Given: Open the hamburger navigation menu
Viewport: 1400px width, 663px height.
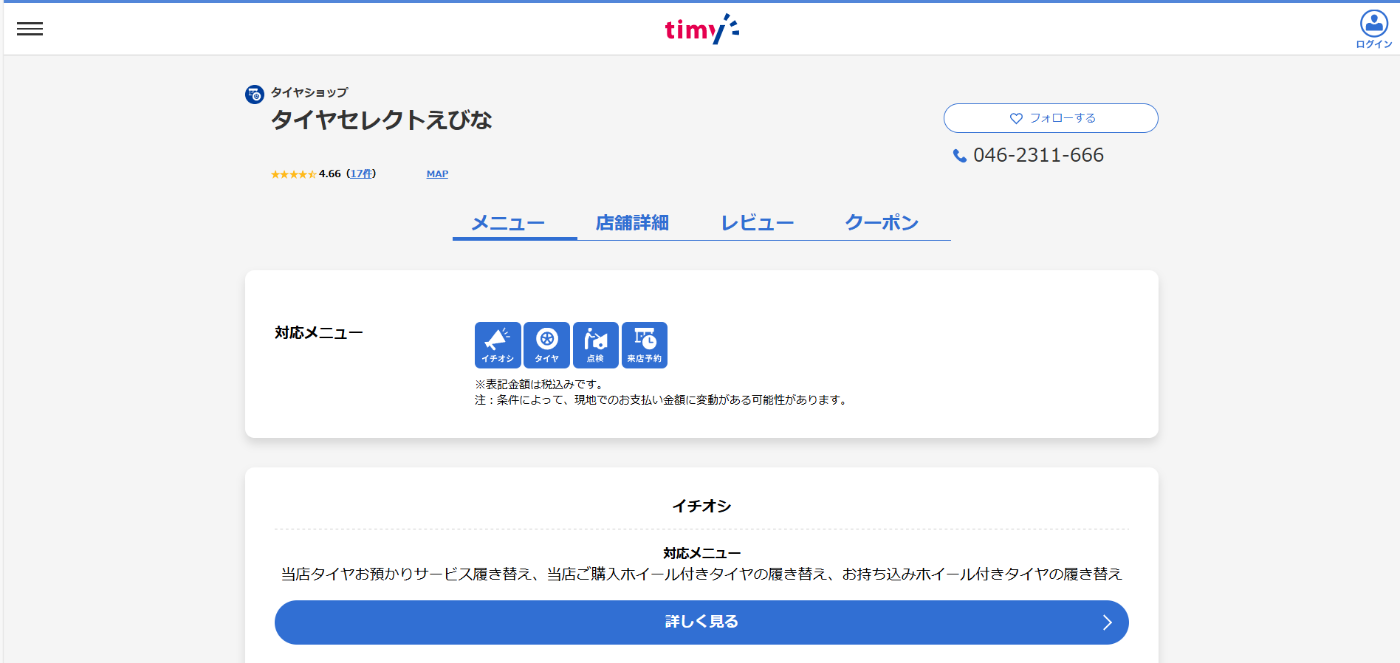Looking at the screenshot, I should 30,29.
